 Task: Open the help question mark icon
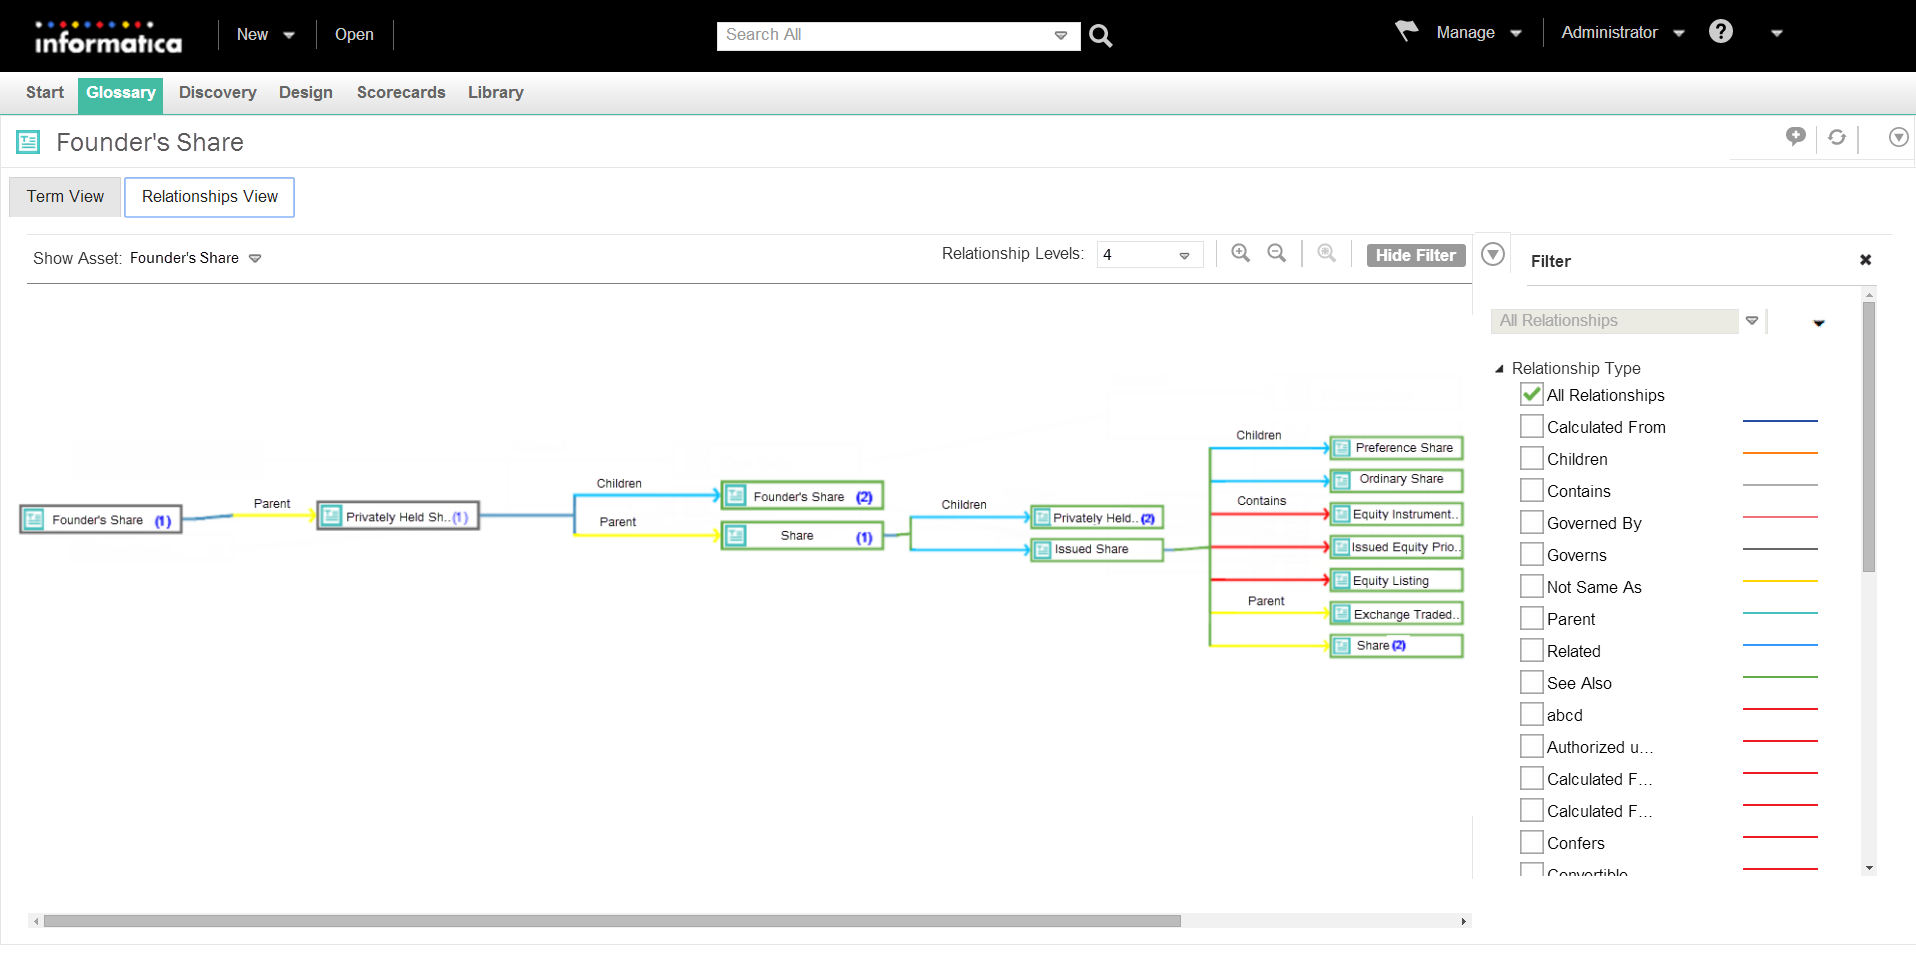tap(1720, 32)
